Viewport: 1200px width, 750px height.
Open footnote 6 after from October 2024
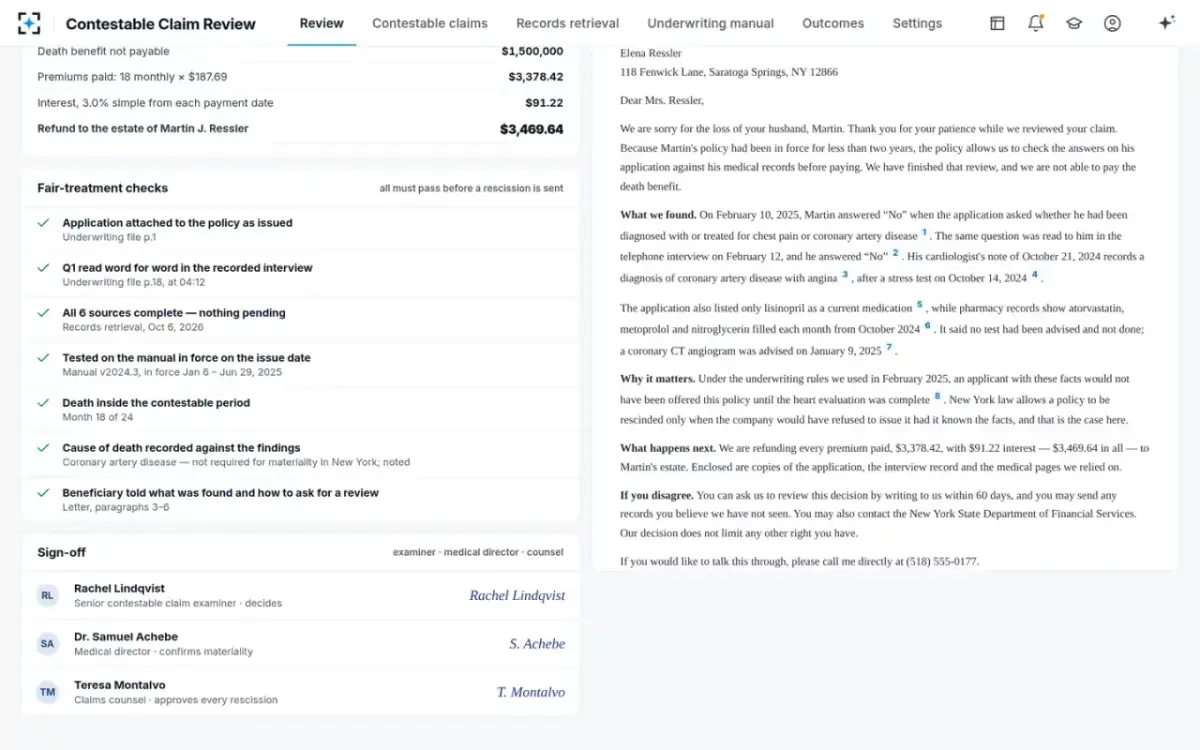pos(927,325)
